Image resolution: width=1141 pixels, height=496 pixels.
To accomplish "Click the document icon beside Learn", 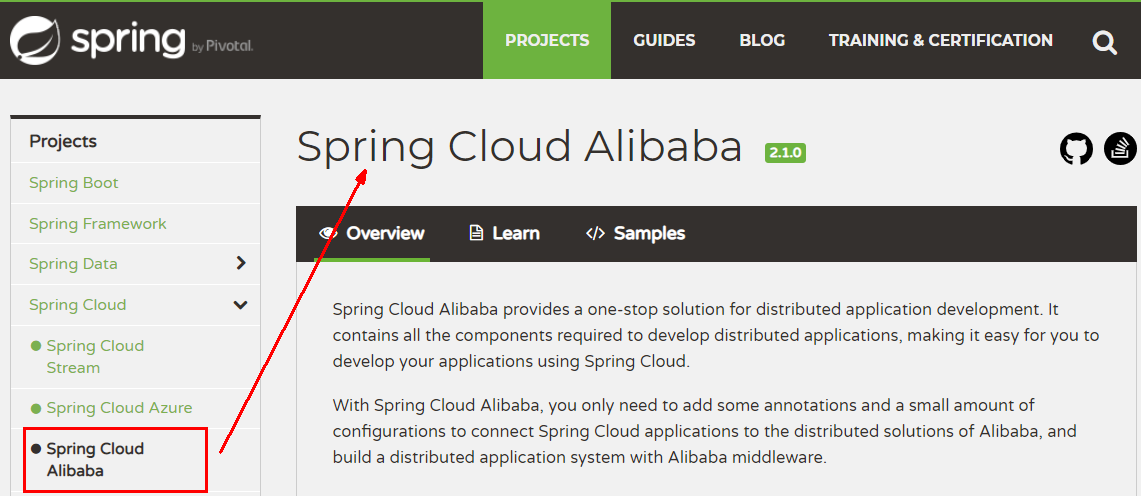I will pyautogui.click(x=477, y=233).
